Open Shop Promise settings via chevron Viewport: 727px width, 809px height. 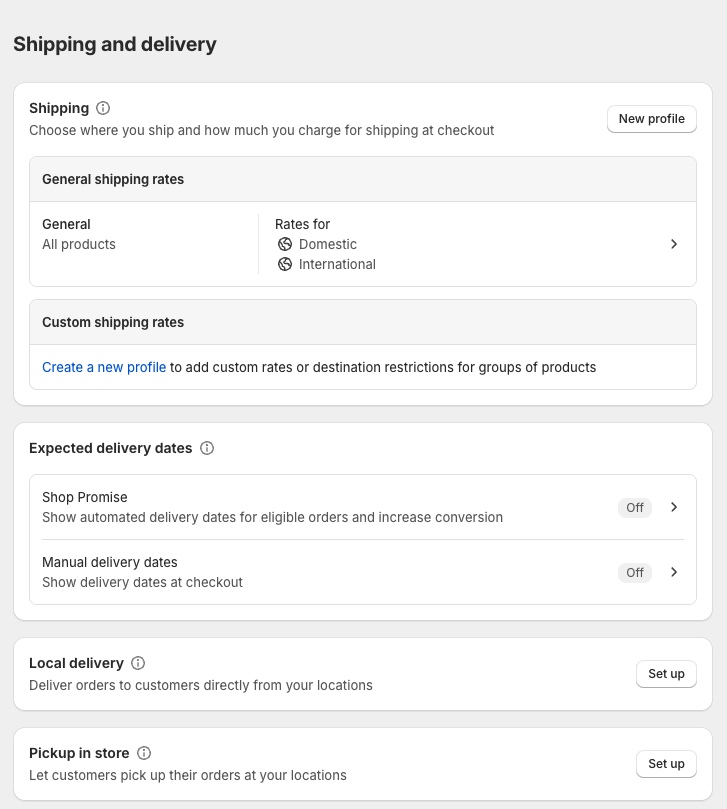[674, 507]
